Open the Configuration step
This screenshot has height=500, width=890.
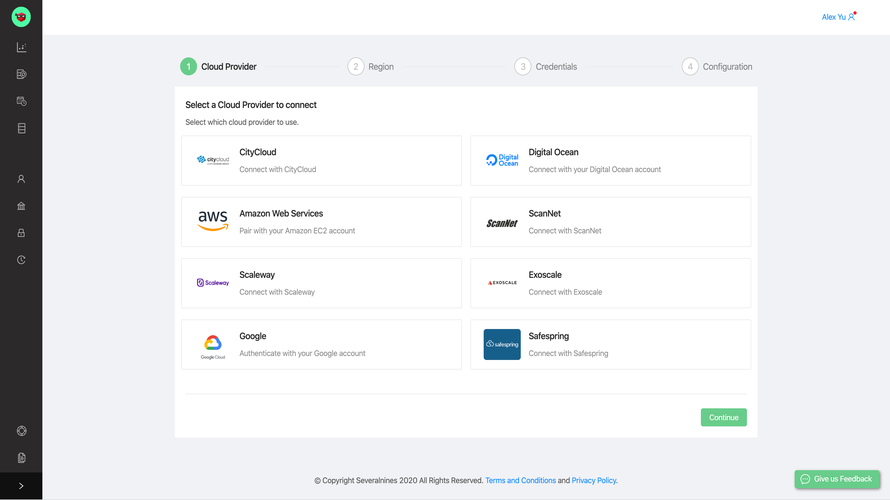click(x=717, y=67)
